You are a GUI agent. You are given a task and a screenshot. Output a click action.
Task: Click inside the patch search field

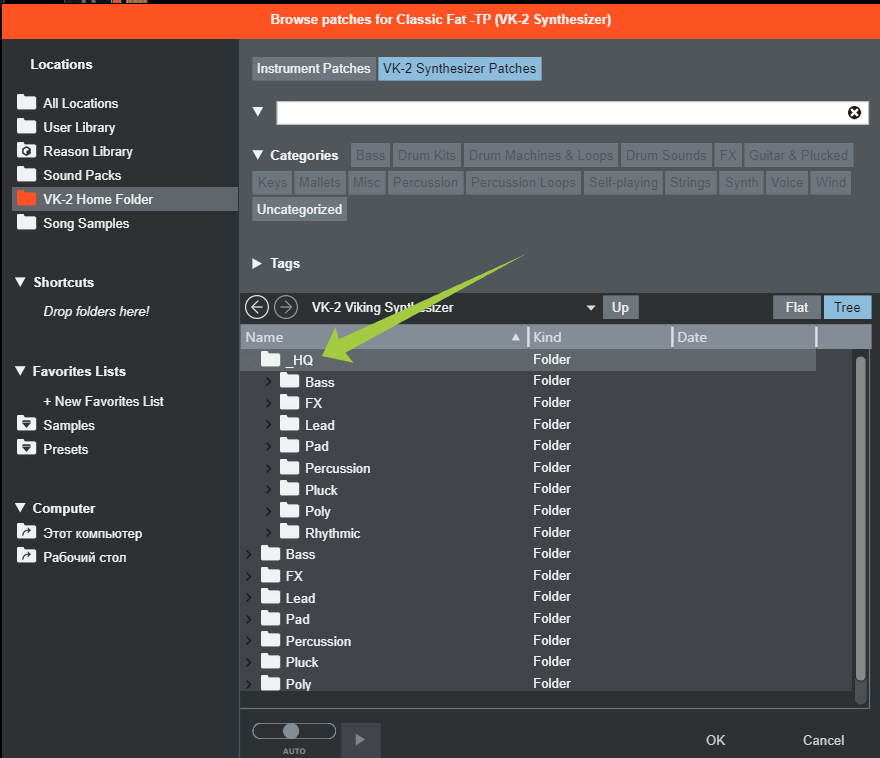click(x=561, y=113)
